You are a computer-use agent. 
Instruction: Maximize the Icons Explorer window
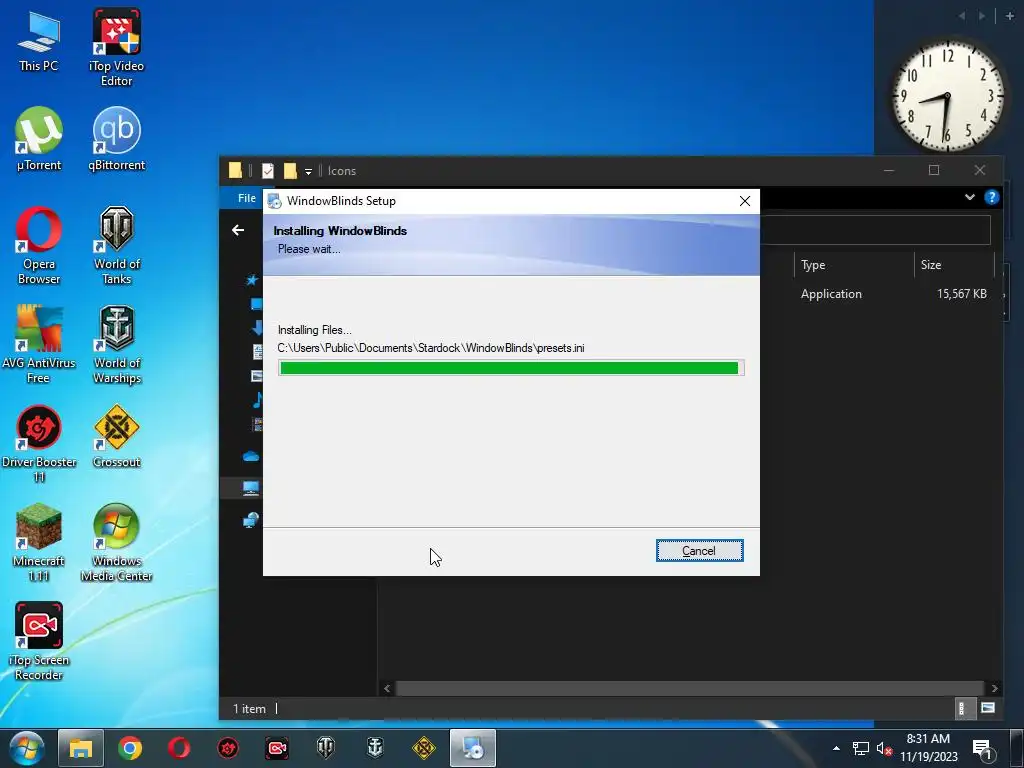934,170
